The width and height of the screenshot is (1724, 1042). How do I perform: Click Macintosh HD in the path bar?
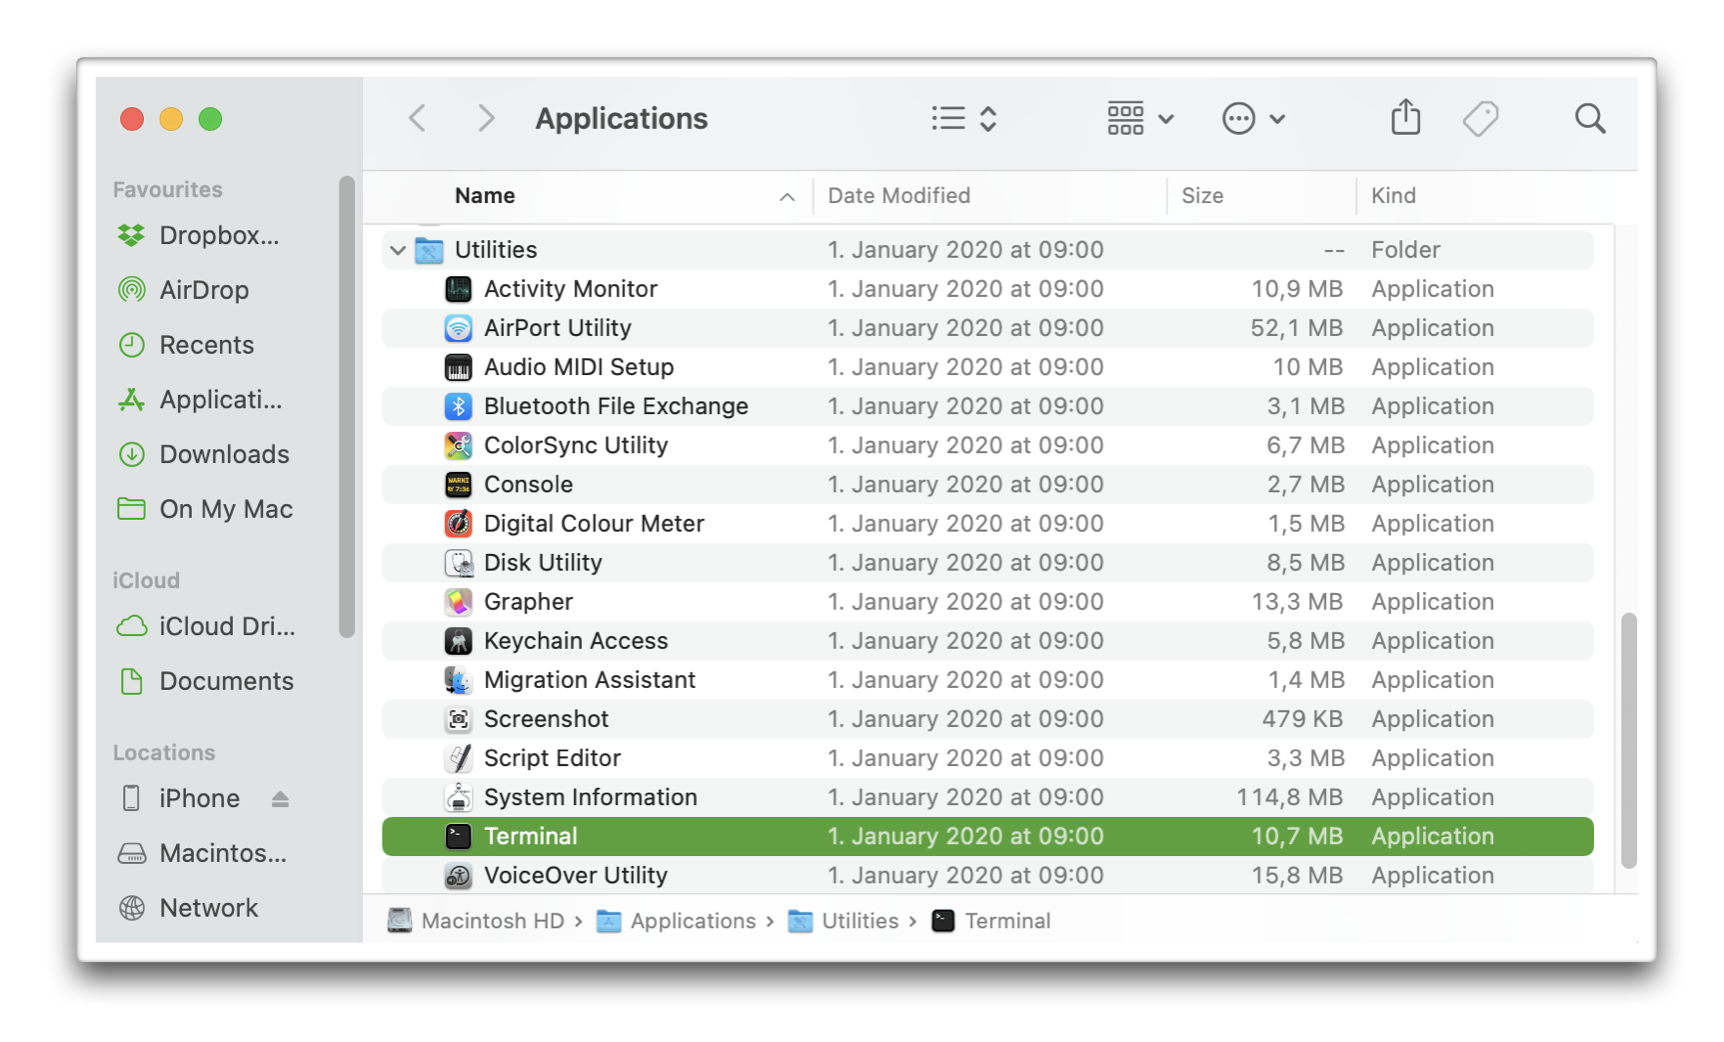coord(476,921)
